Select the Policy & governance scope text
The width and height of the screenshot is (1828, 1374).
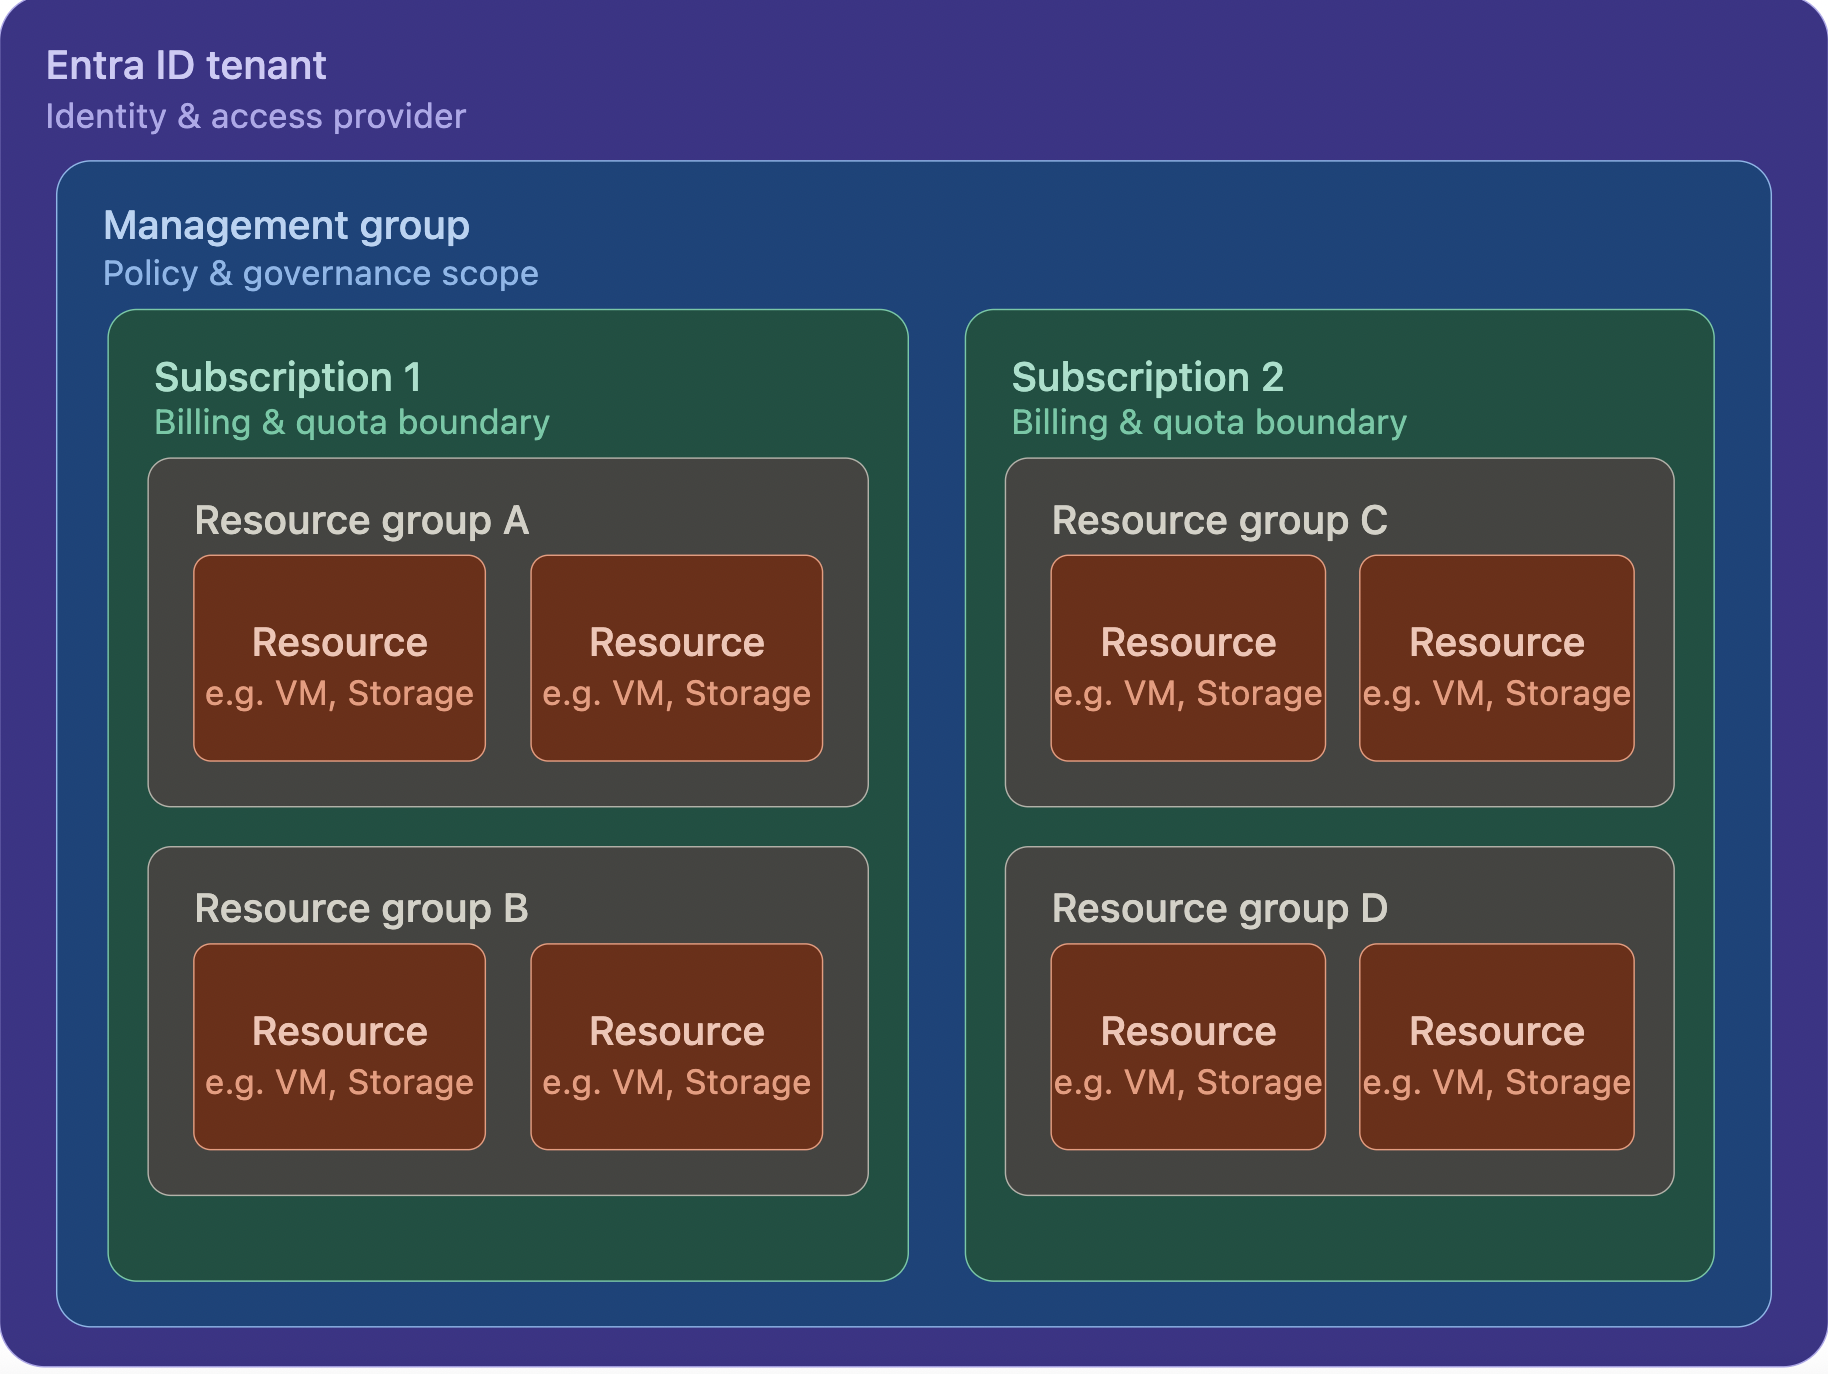[x=321, y=273]
